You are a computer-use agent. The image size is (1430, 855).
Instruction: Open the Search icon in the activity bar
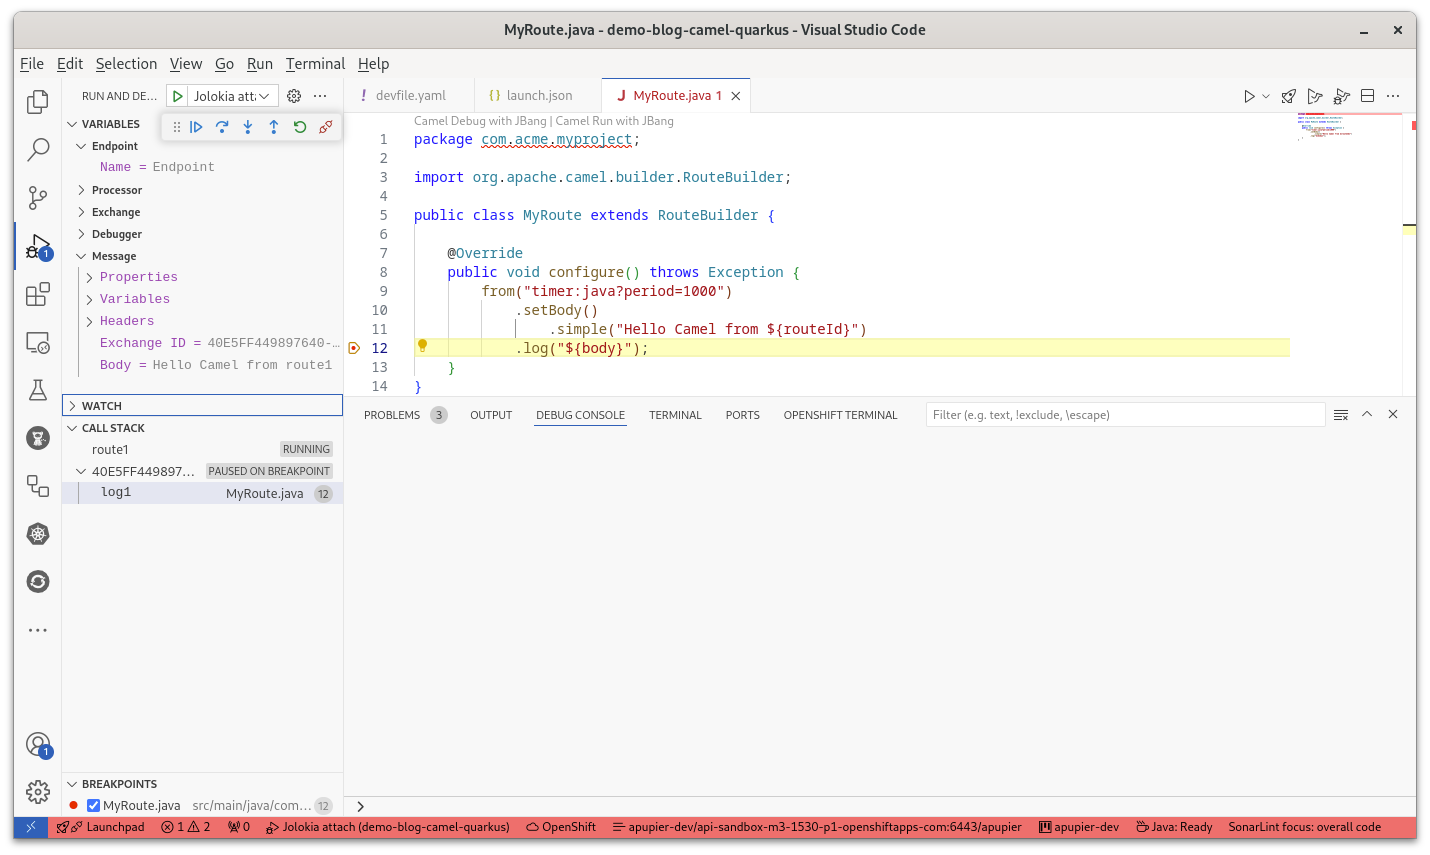(x=37, y=149)
